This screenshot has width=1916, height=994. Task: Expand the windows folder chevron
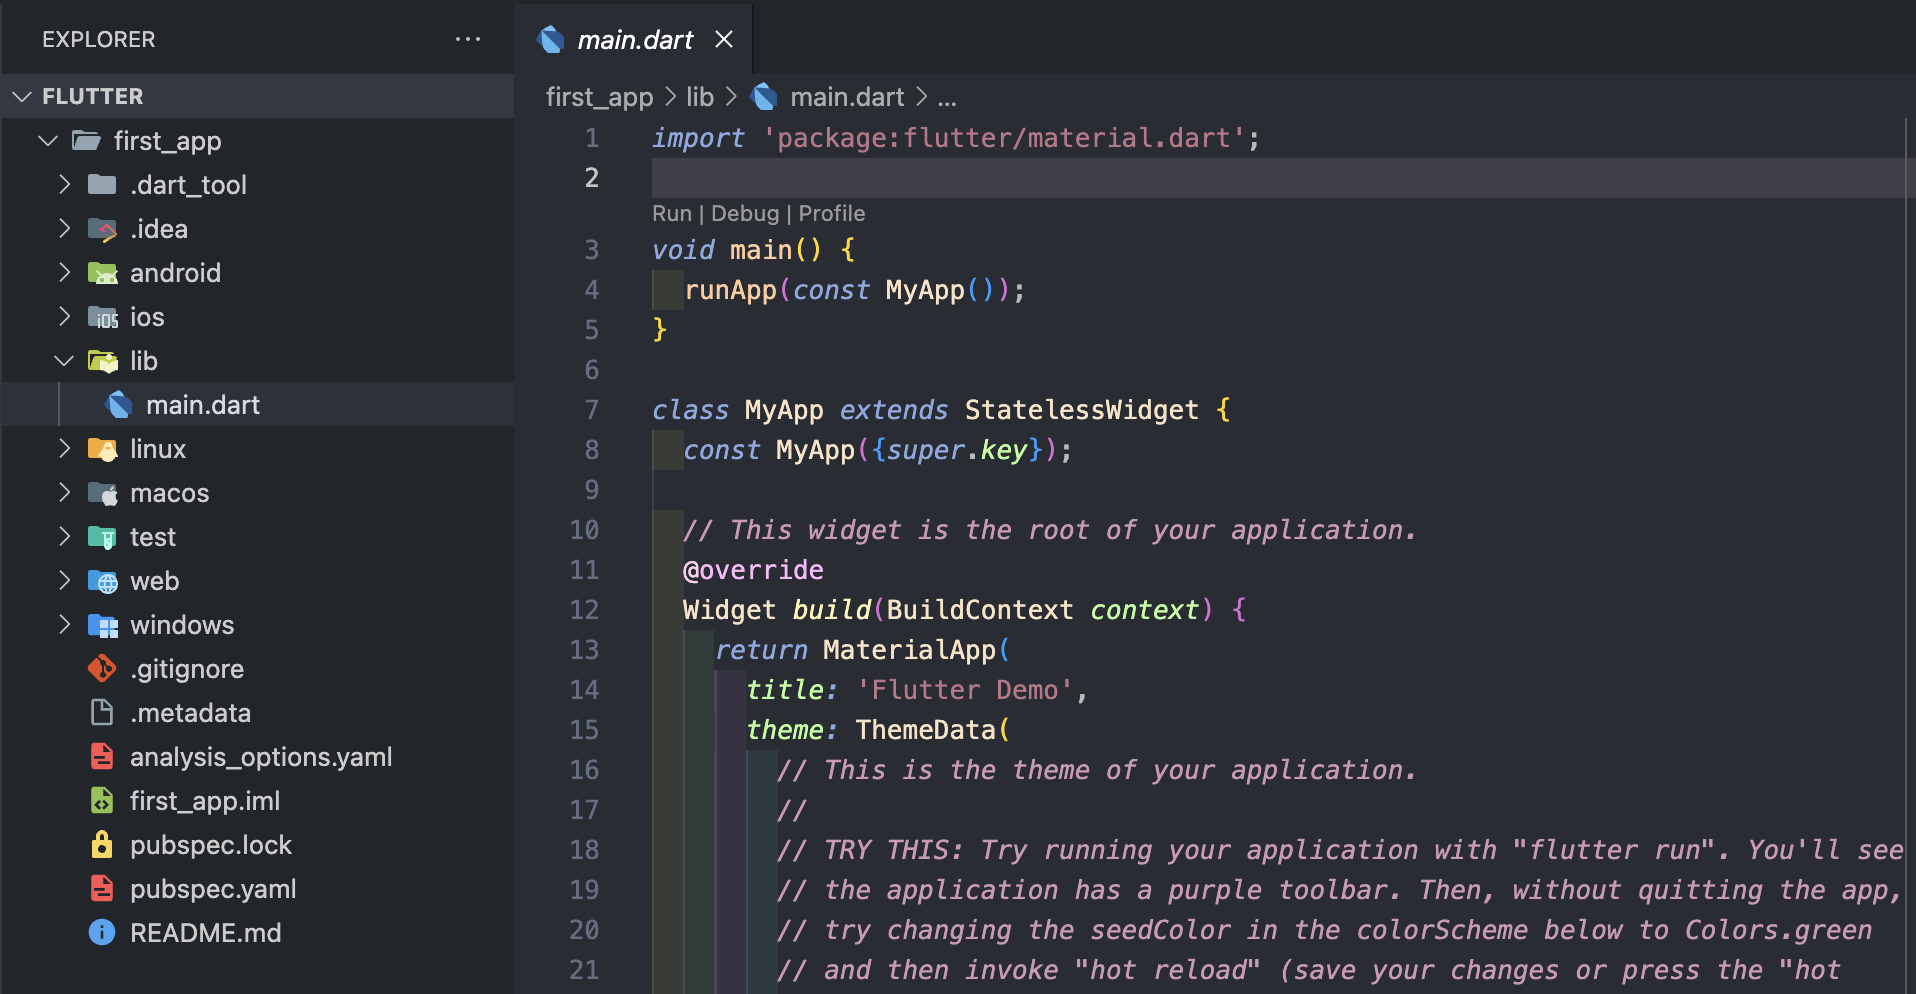pyautogui.click(x=64, y=625)
